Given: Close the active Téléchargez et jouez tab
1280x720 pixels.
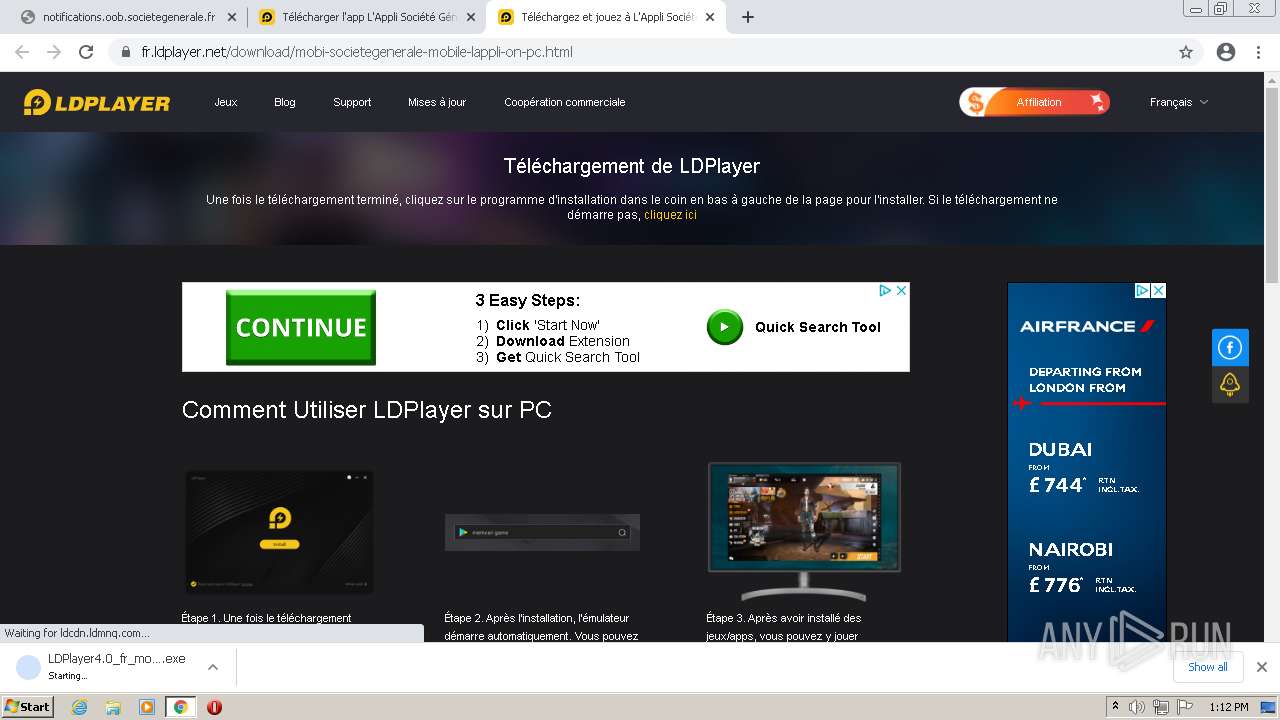Looking at the screenshot, I should [x=710, y=17].
